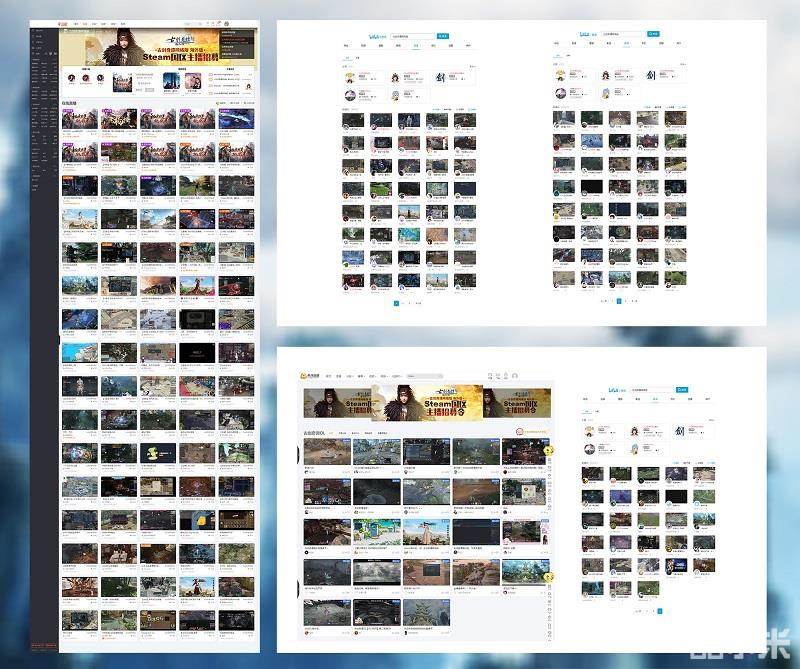
Task: Select the blue underlined category tab in the top-middle page
Action: point(416,45)
